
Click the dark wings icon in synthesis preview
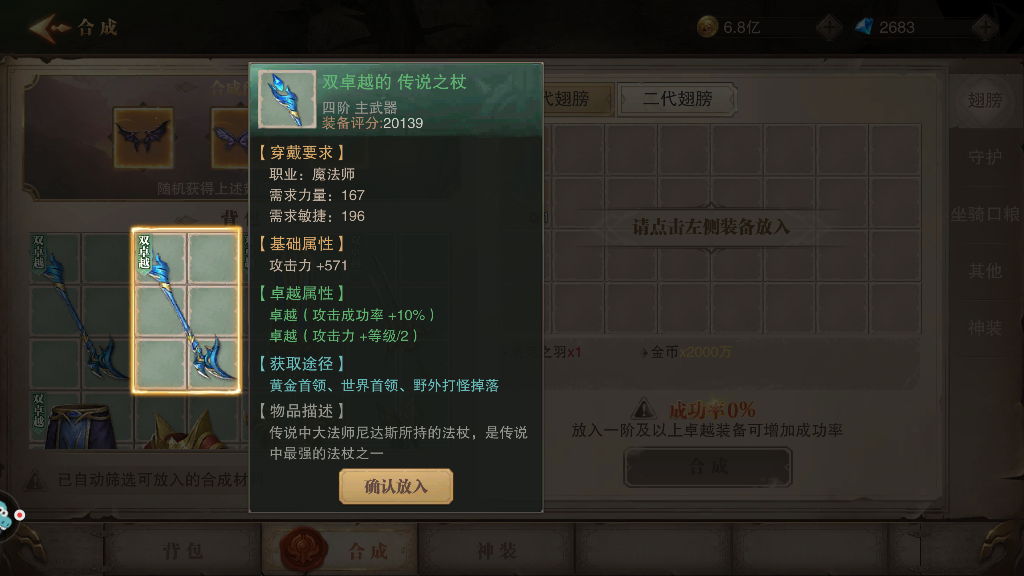point(143,138)
